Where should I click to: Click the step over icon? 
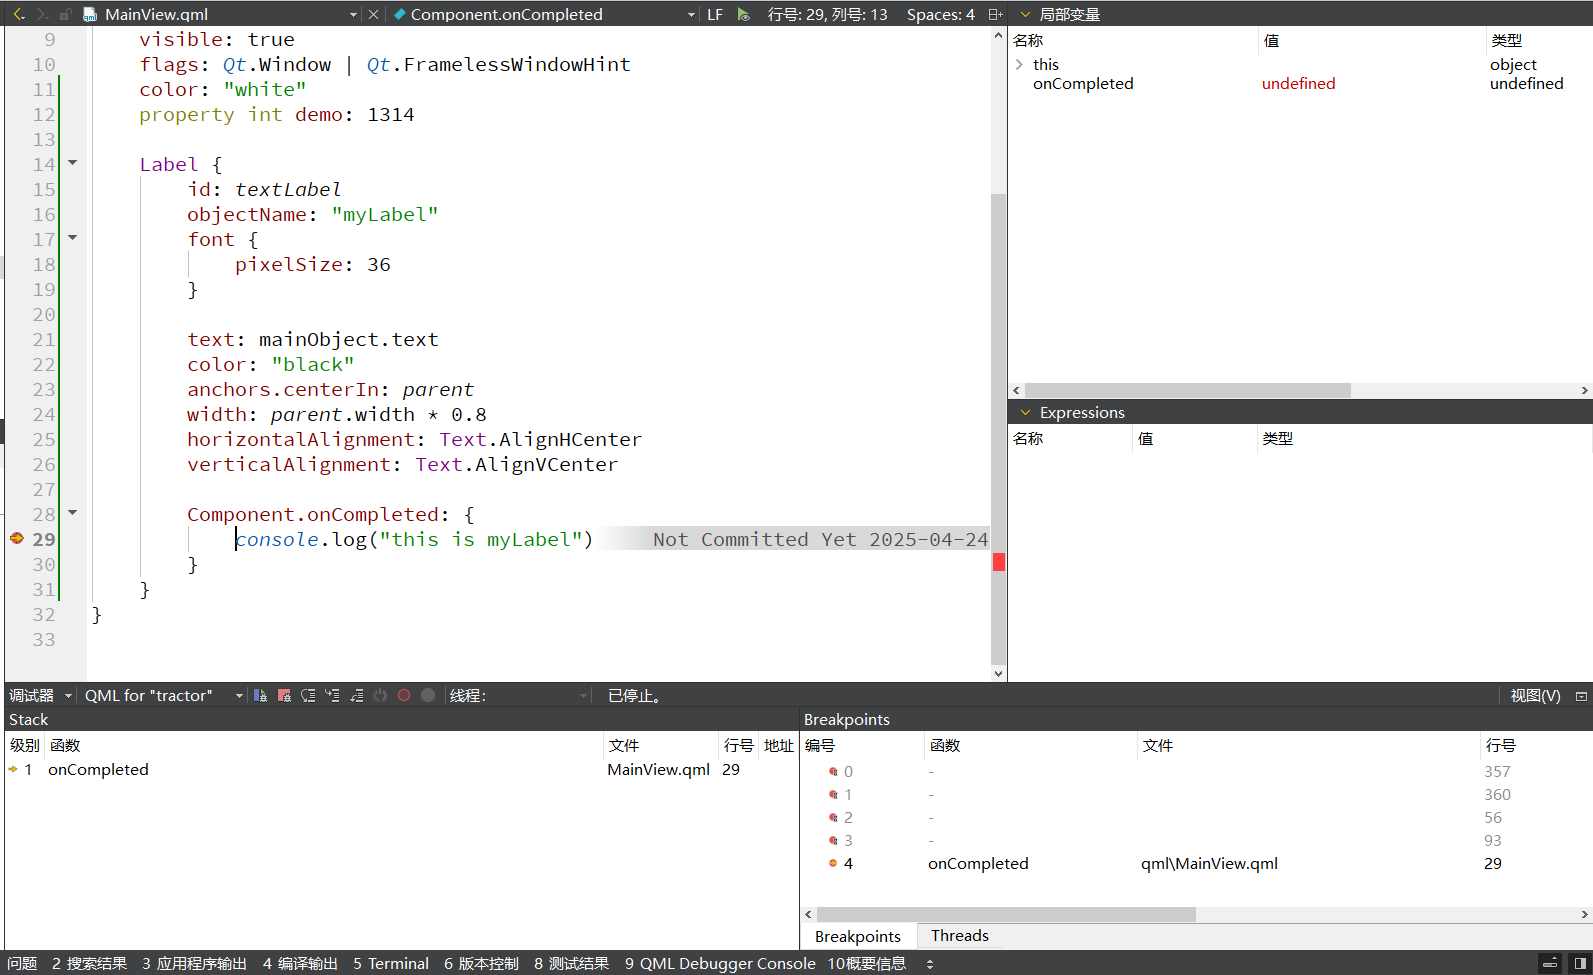pyautogui.click(x=308, y=696)
